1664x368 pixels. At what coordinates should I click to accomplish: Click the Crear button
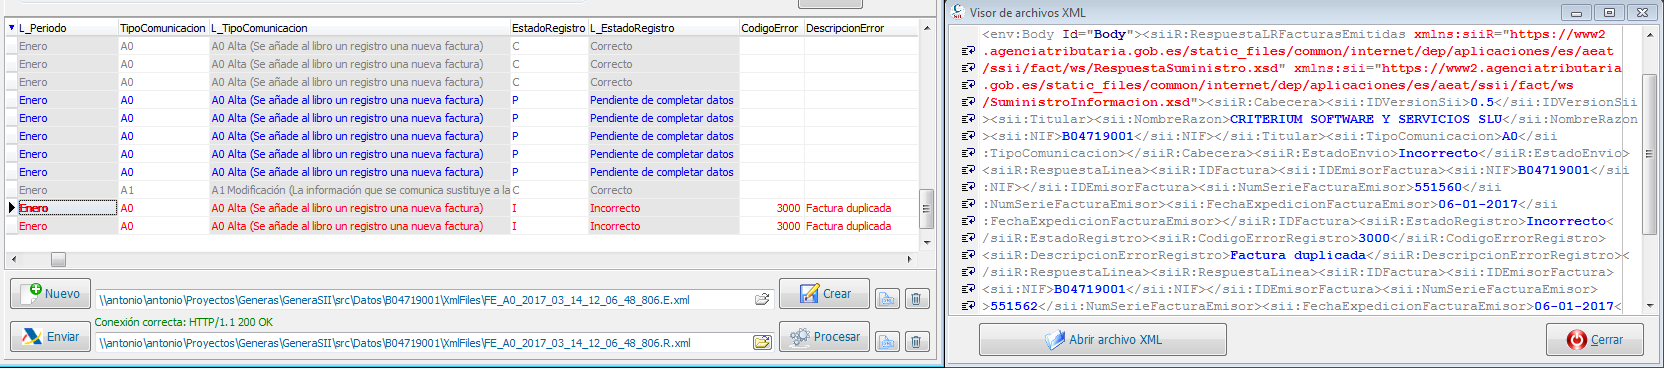[824, 294]
